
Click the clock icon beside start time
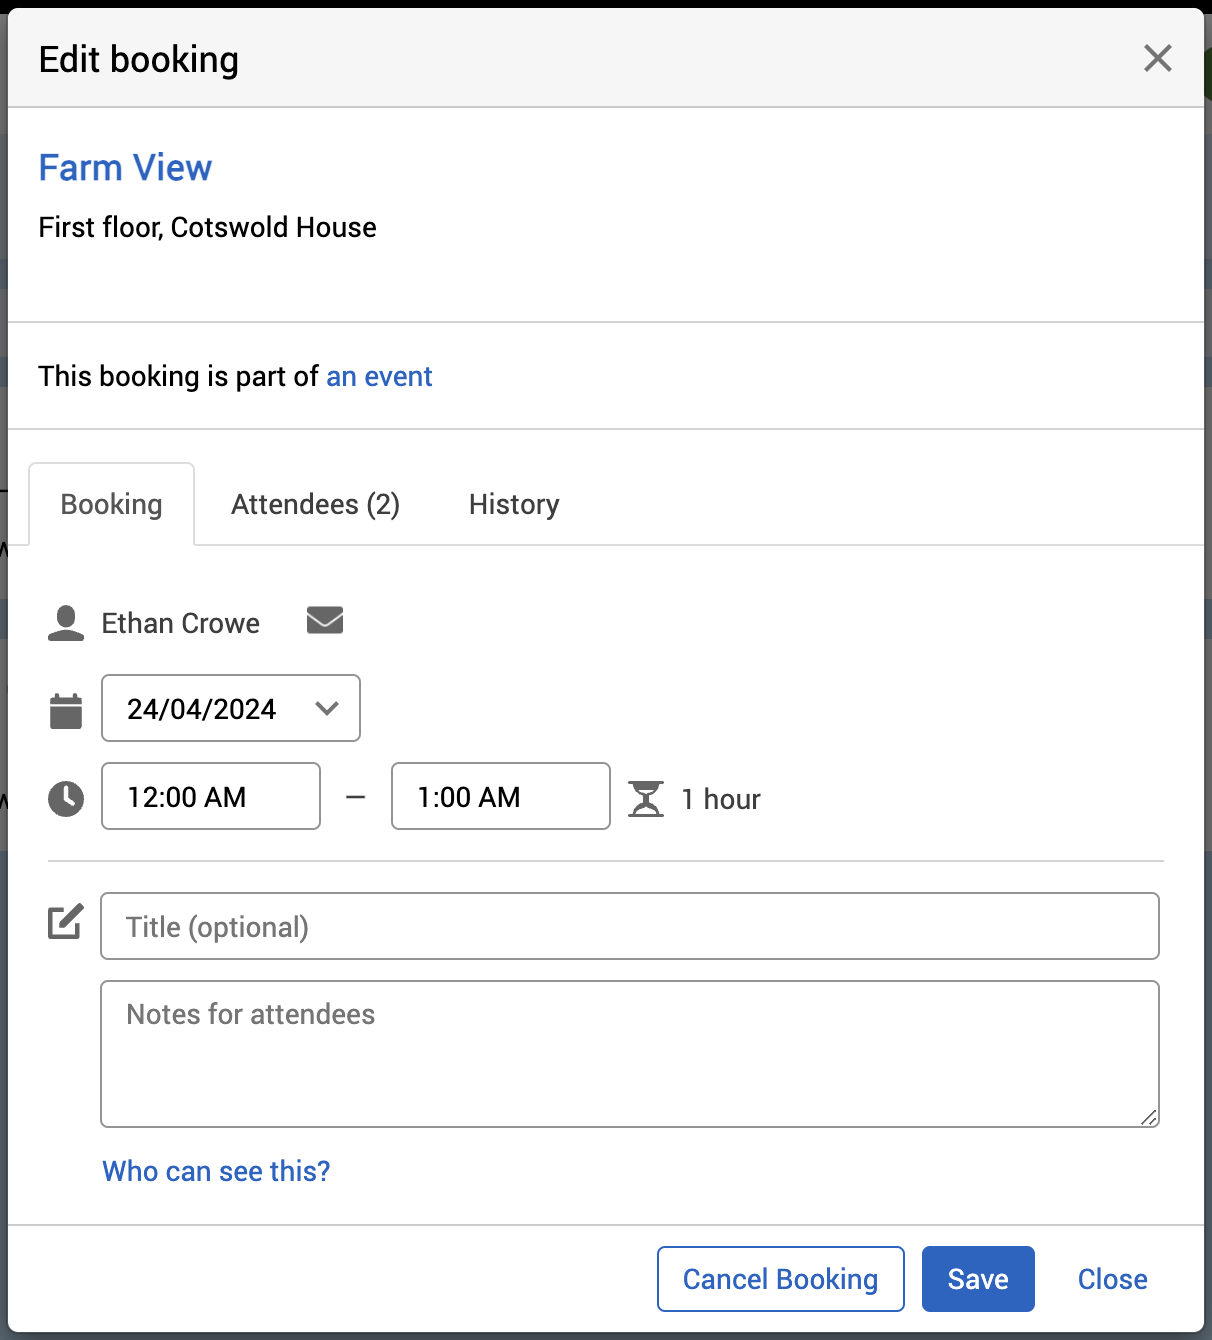click(x=66, y=799)
